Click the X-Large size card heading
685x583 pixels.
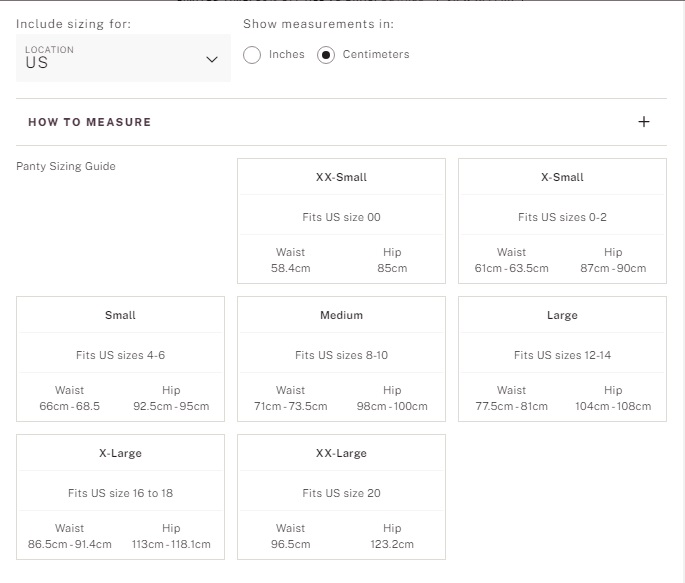pos(120,453)
